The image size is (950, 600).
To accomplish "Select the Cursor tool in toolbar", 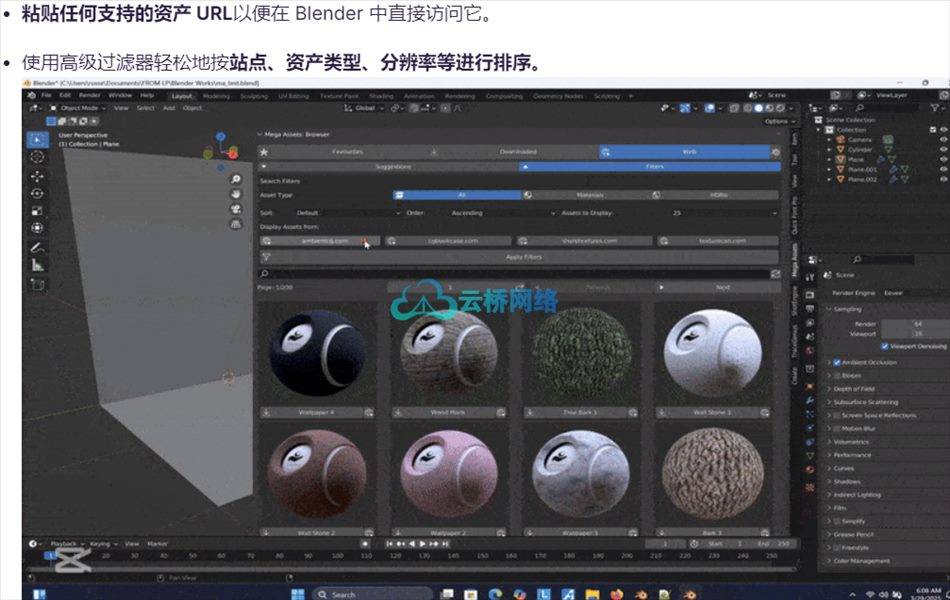I will pyautogui.click(x=38, y=157).
